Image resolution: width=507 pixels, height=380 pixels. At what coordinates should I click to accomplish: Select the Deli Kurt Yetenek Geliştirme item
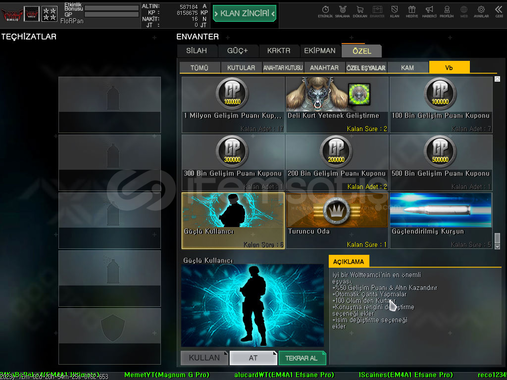coord(337,104)
